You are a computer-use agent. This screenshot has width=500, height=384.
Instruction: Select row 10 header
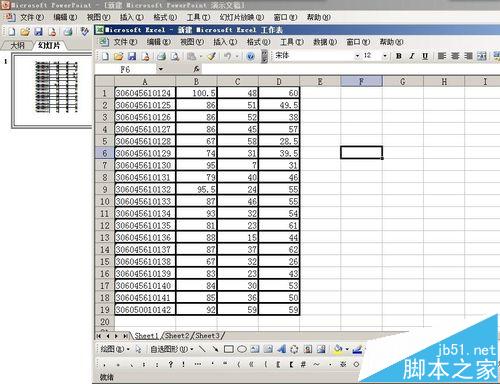tap(104, 201)
